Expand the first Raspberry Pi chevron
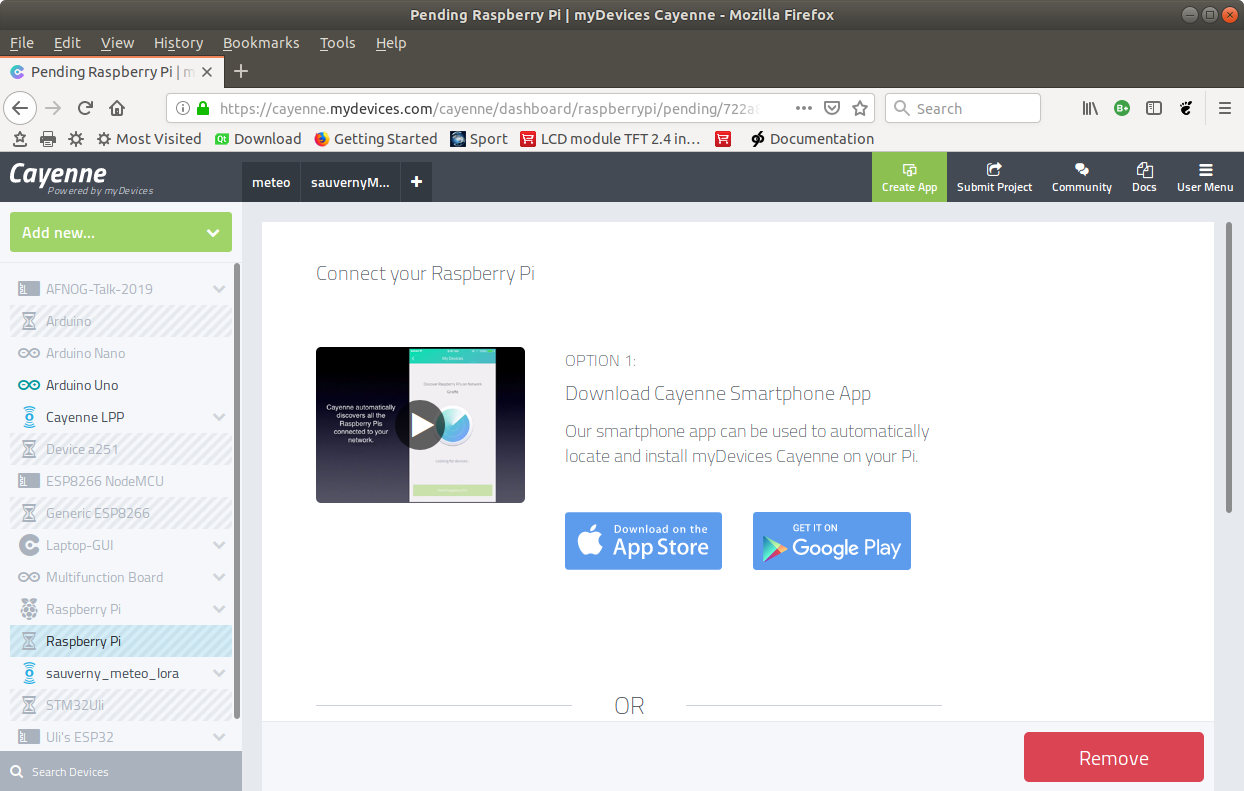Screen dimensions: 1244x791 point(219,609)
